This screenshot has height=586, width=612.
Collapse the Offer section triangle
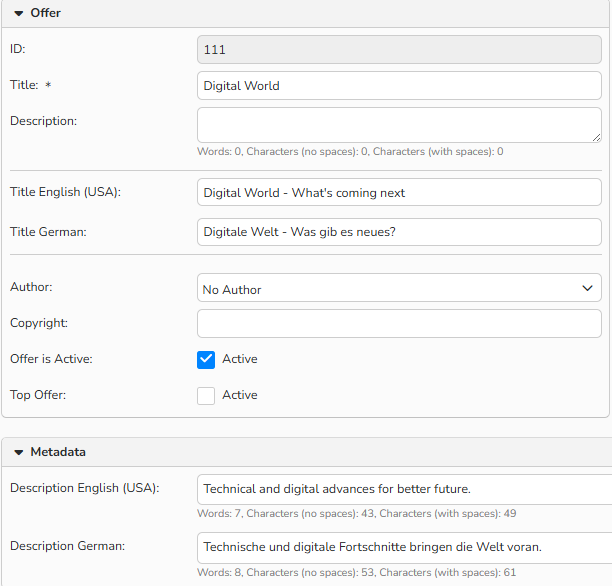tap(19, 13)
